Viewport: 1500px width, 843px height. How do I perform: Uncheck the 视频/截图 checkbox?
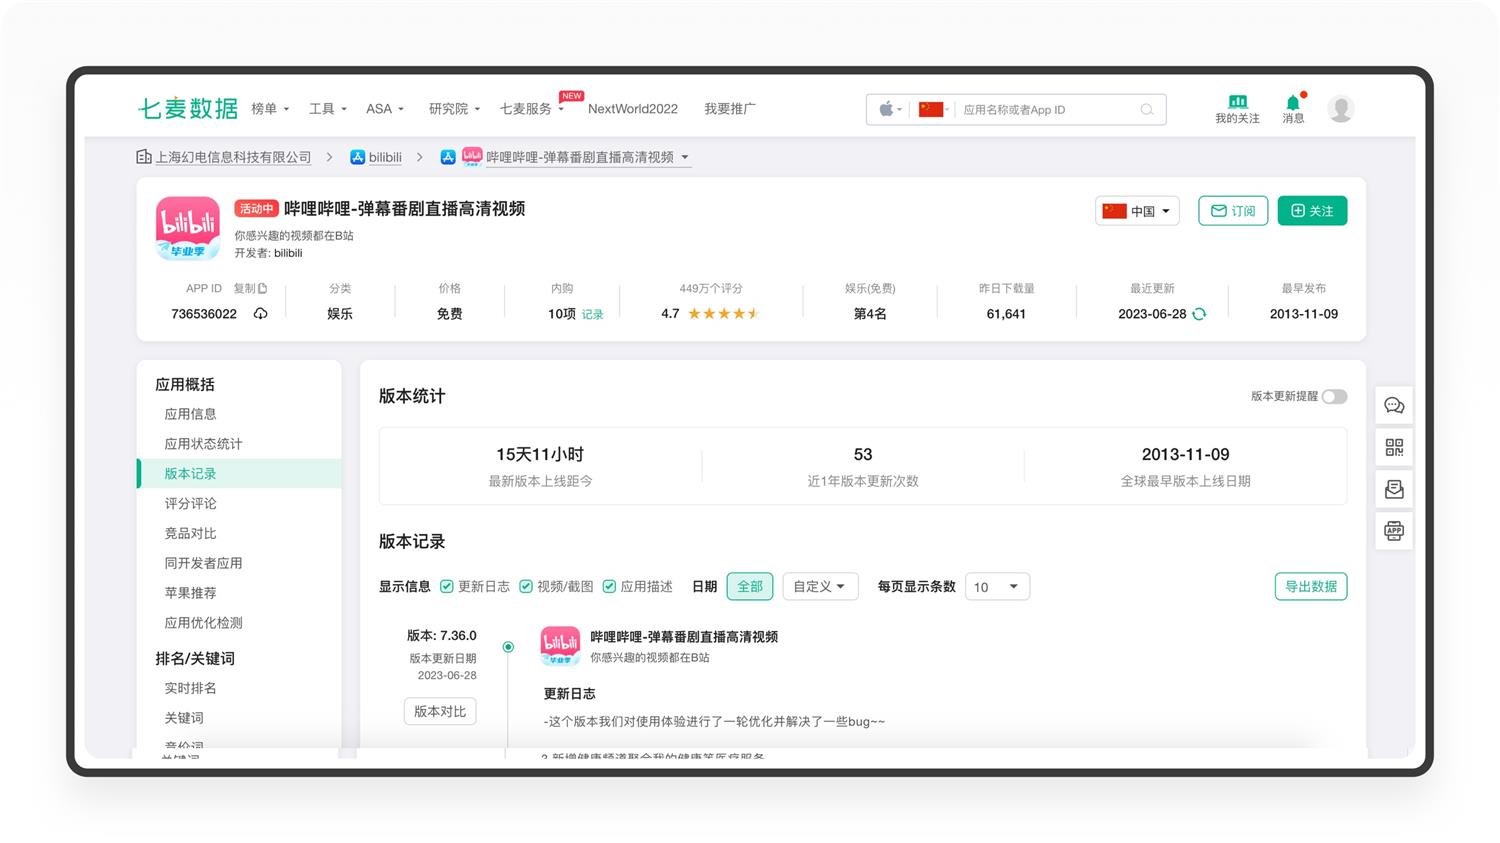pos(526,587)
